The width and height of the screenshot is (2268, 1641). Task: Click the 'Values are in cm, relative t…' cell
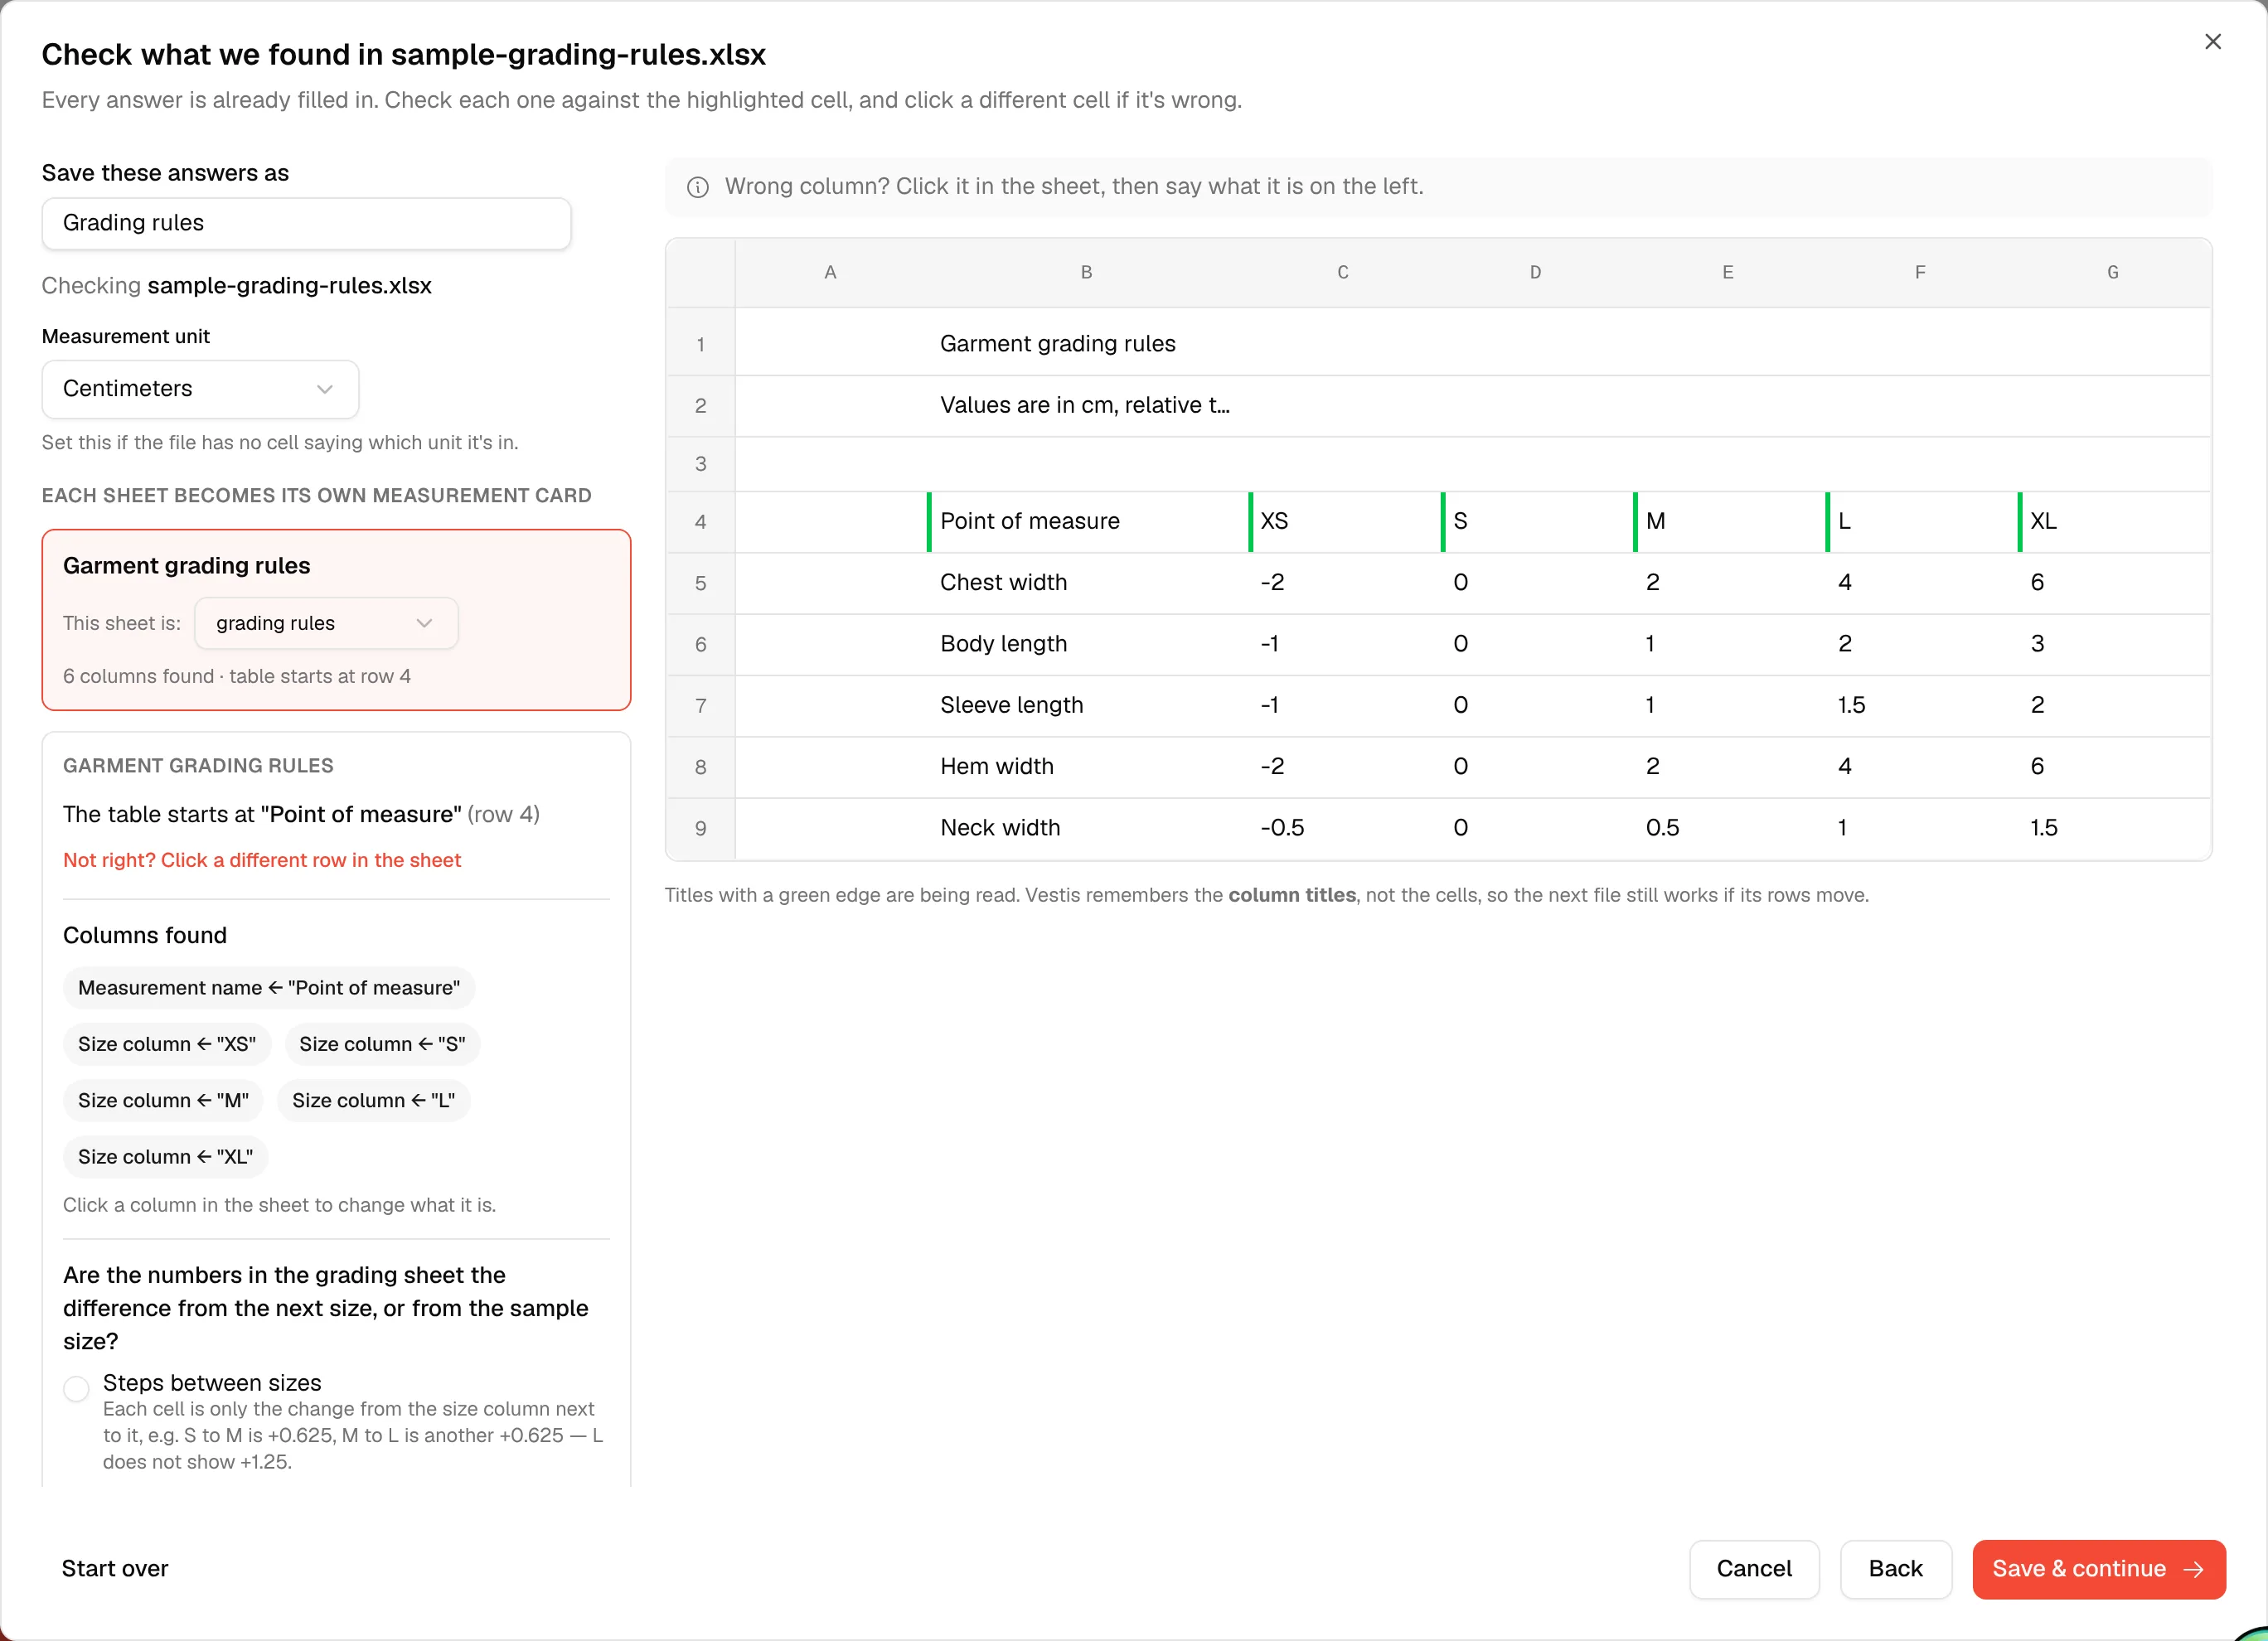click(x=1087, y=405)
